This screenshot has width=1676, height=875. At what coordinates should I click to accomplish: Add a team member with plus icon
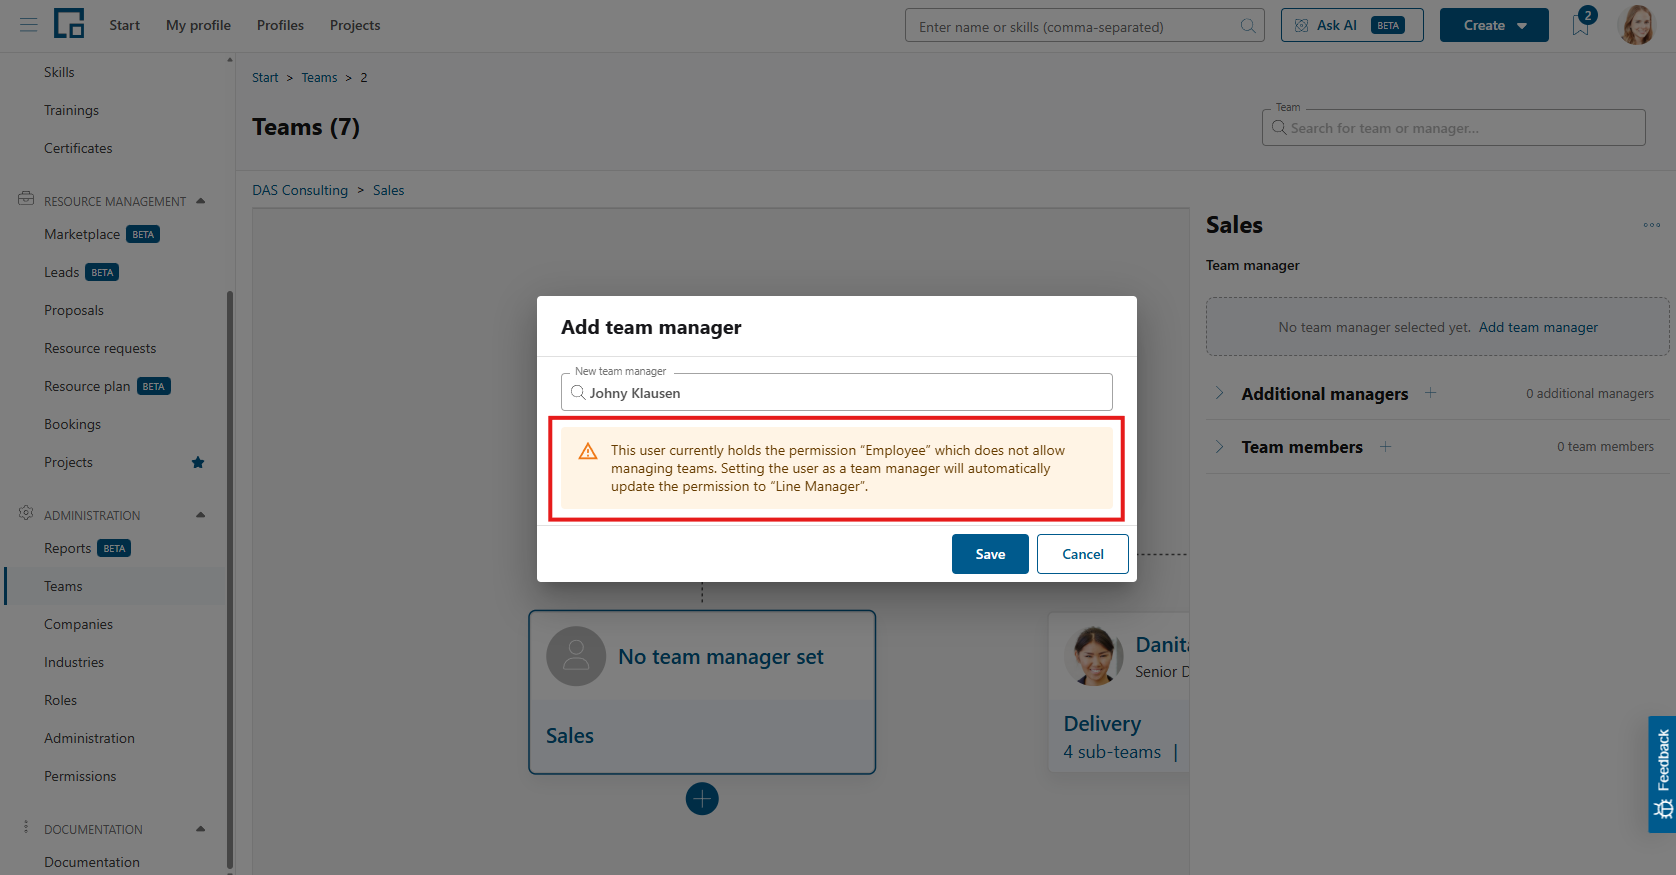[x=1385, y=447]
